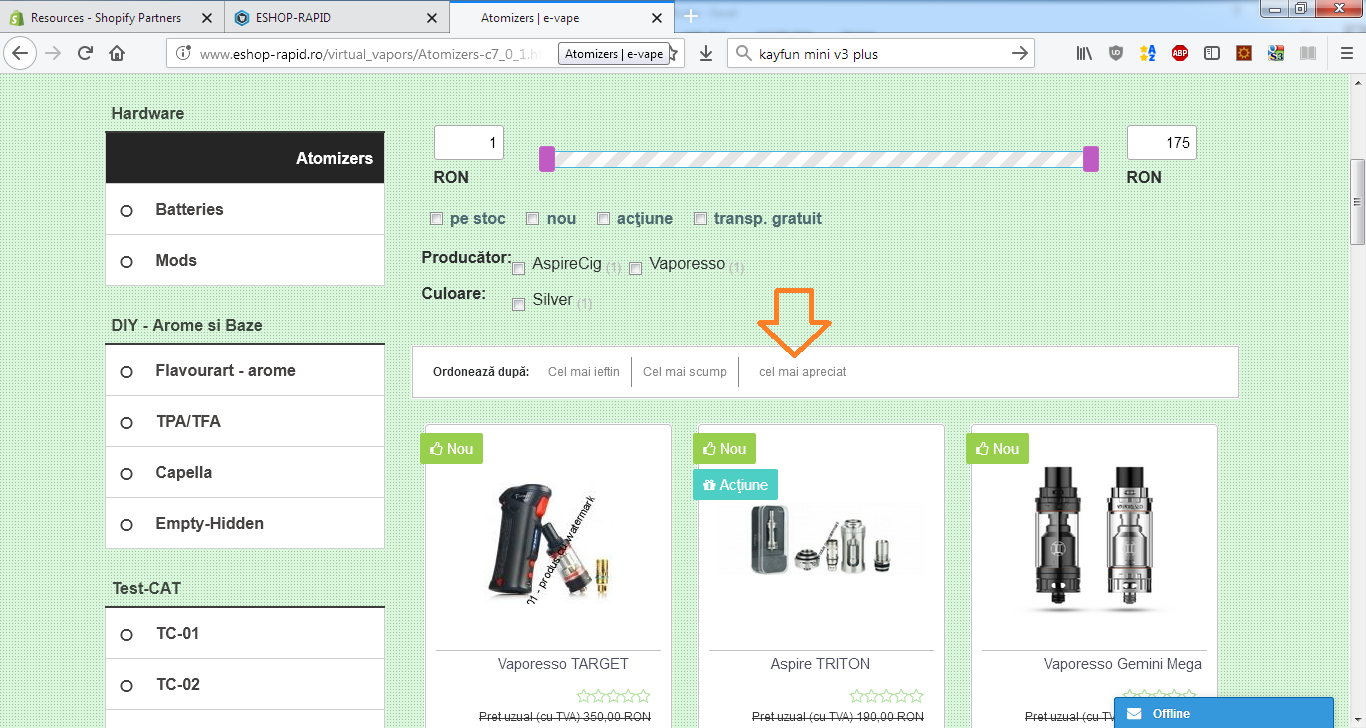Sort by 'cel mai apreciat'
Image resolution: width=1366 pixels, height=728 pixels.
pyautogui.click(x=803, y=372)
